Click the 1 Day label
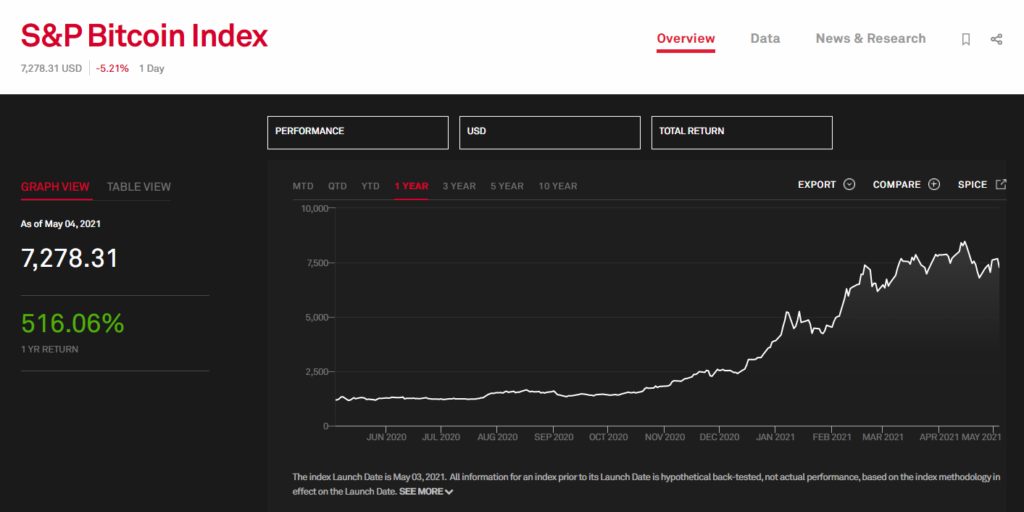This screenshot has height=512, width=1024. pyautogui.click(x=152, y=68)
